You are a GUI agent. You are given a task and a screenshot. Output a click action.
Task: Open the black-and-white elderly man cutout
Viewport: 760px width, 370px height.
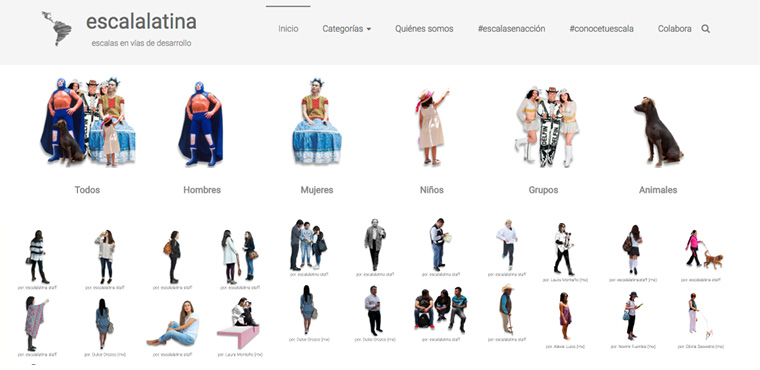(x=375, y=245)
